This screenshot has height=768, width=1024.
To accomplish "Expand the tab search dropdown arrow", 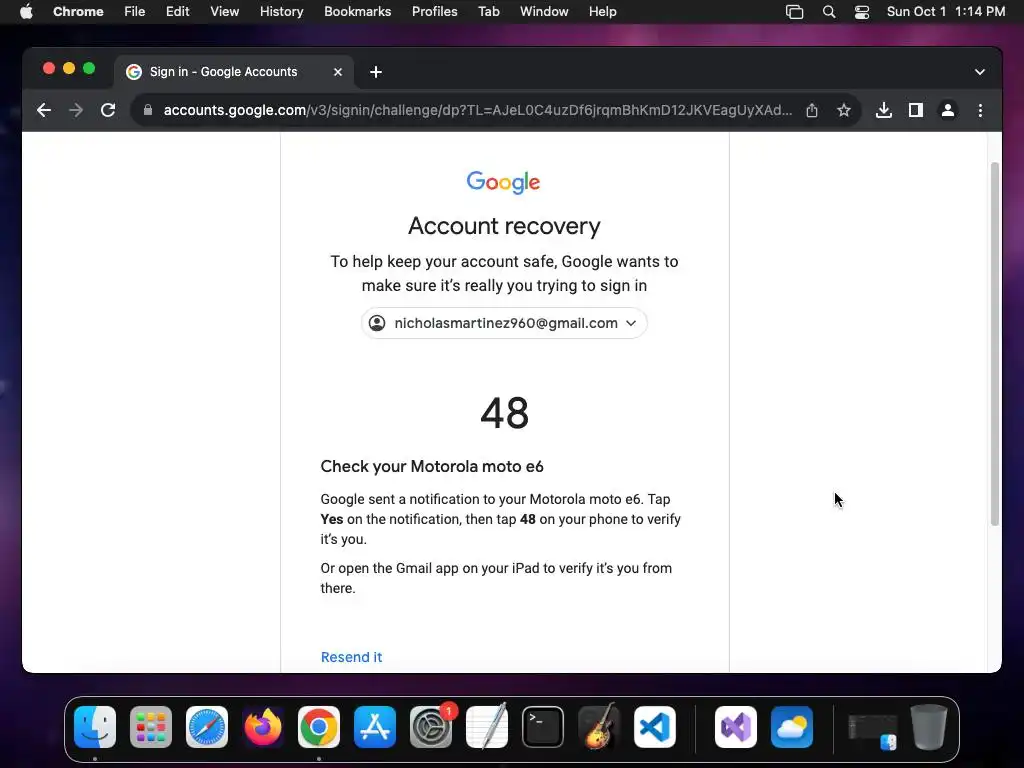I will tap(980, 72).
